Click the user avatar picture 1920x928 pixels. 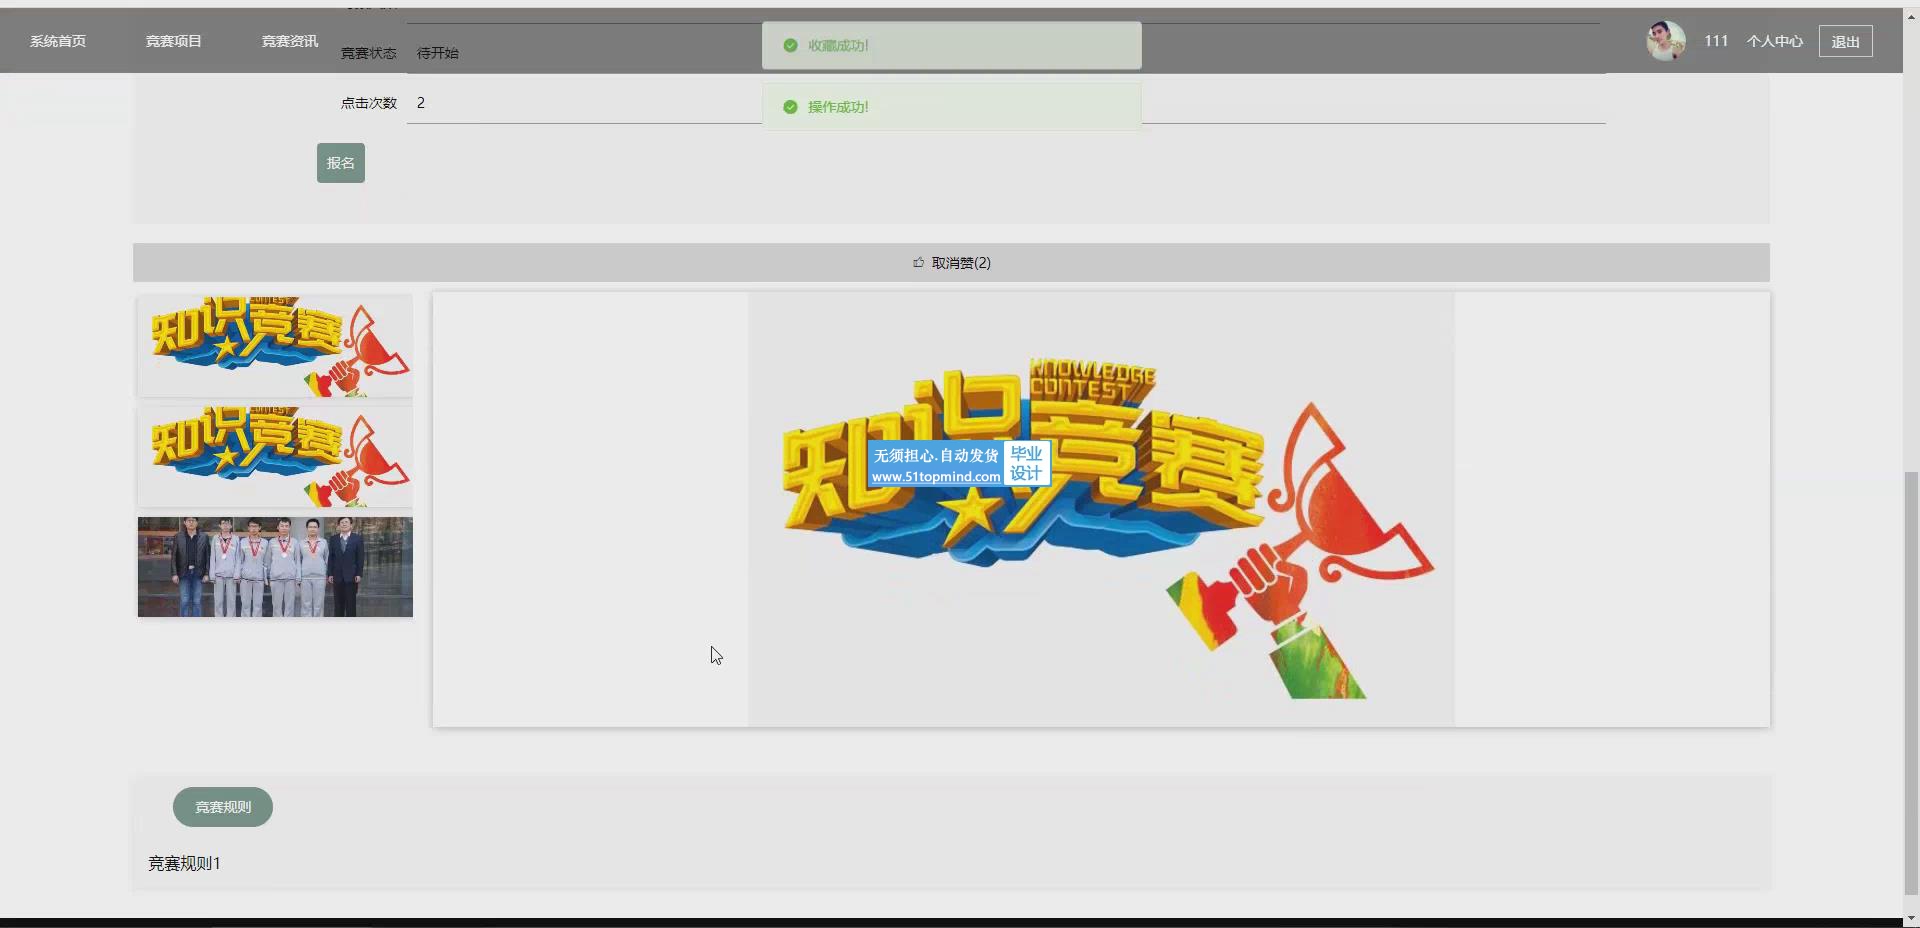point(1666,41)
